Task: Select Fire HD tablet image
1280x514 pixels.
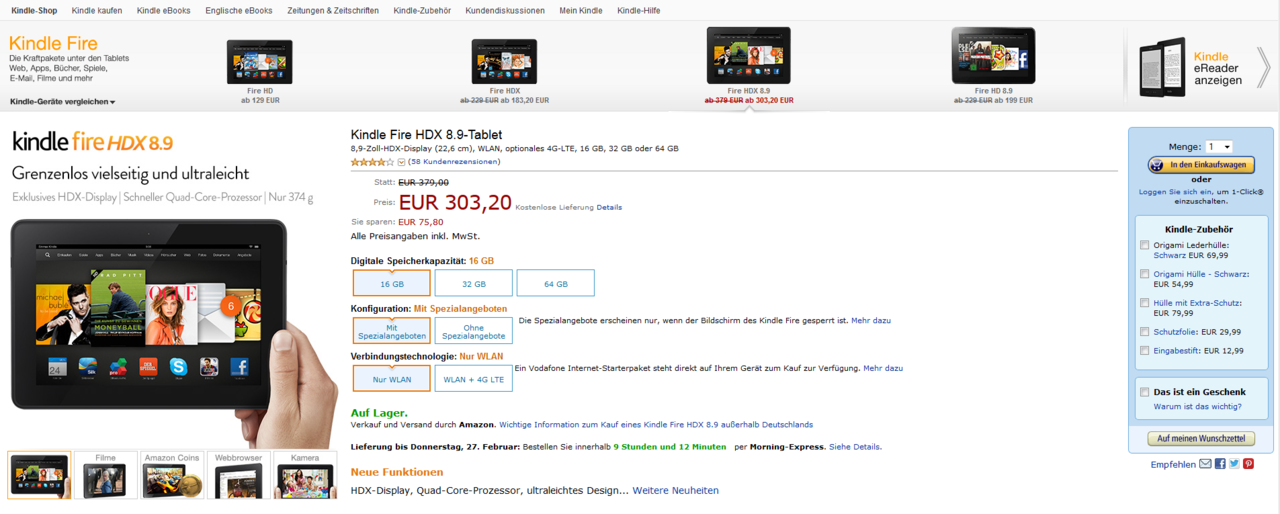Action: coord(260,62)
